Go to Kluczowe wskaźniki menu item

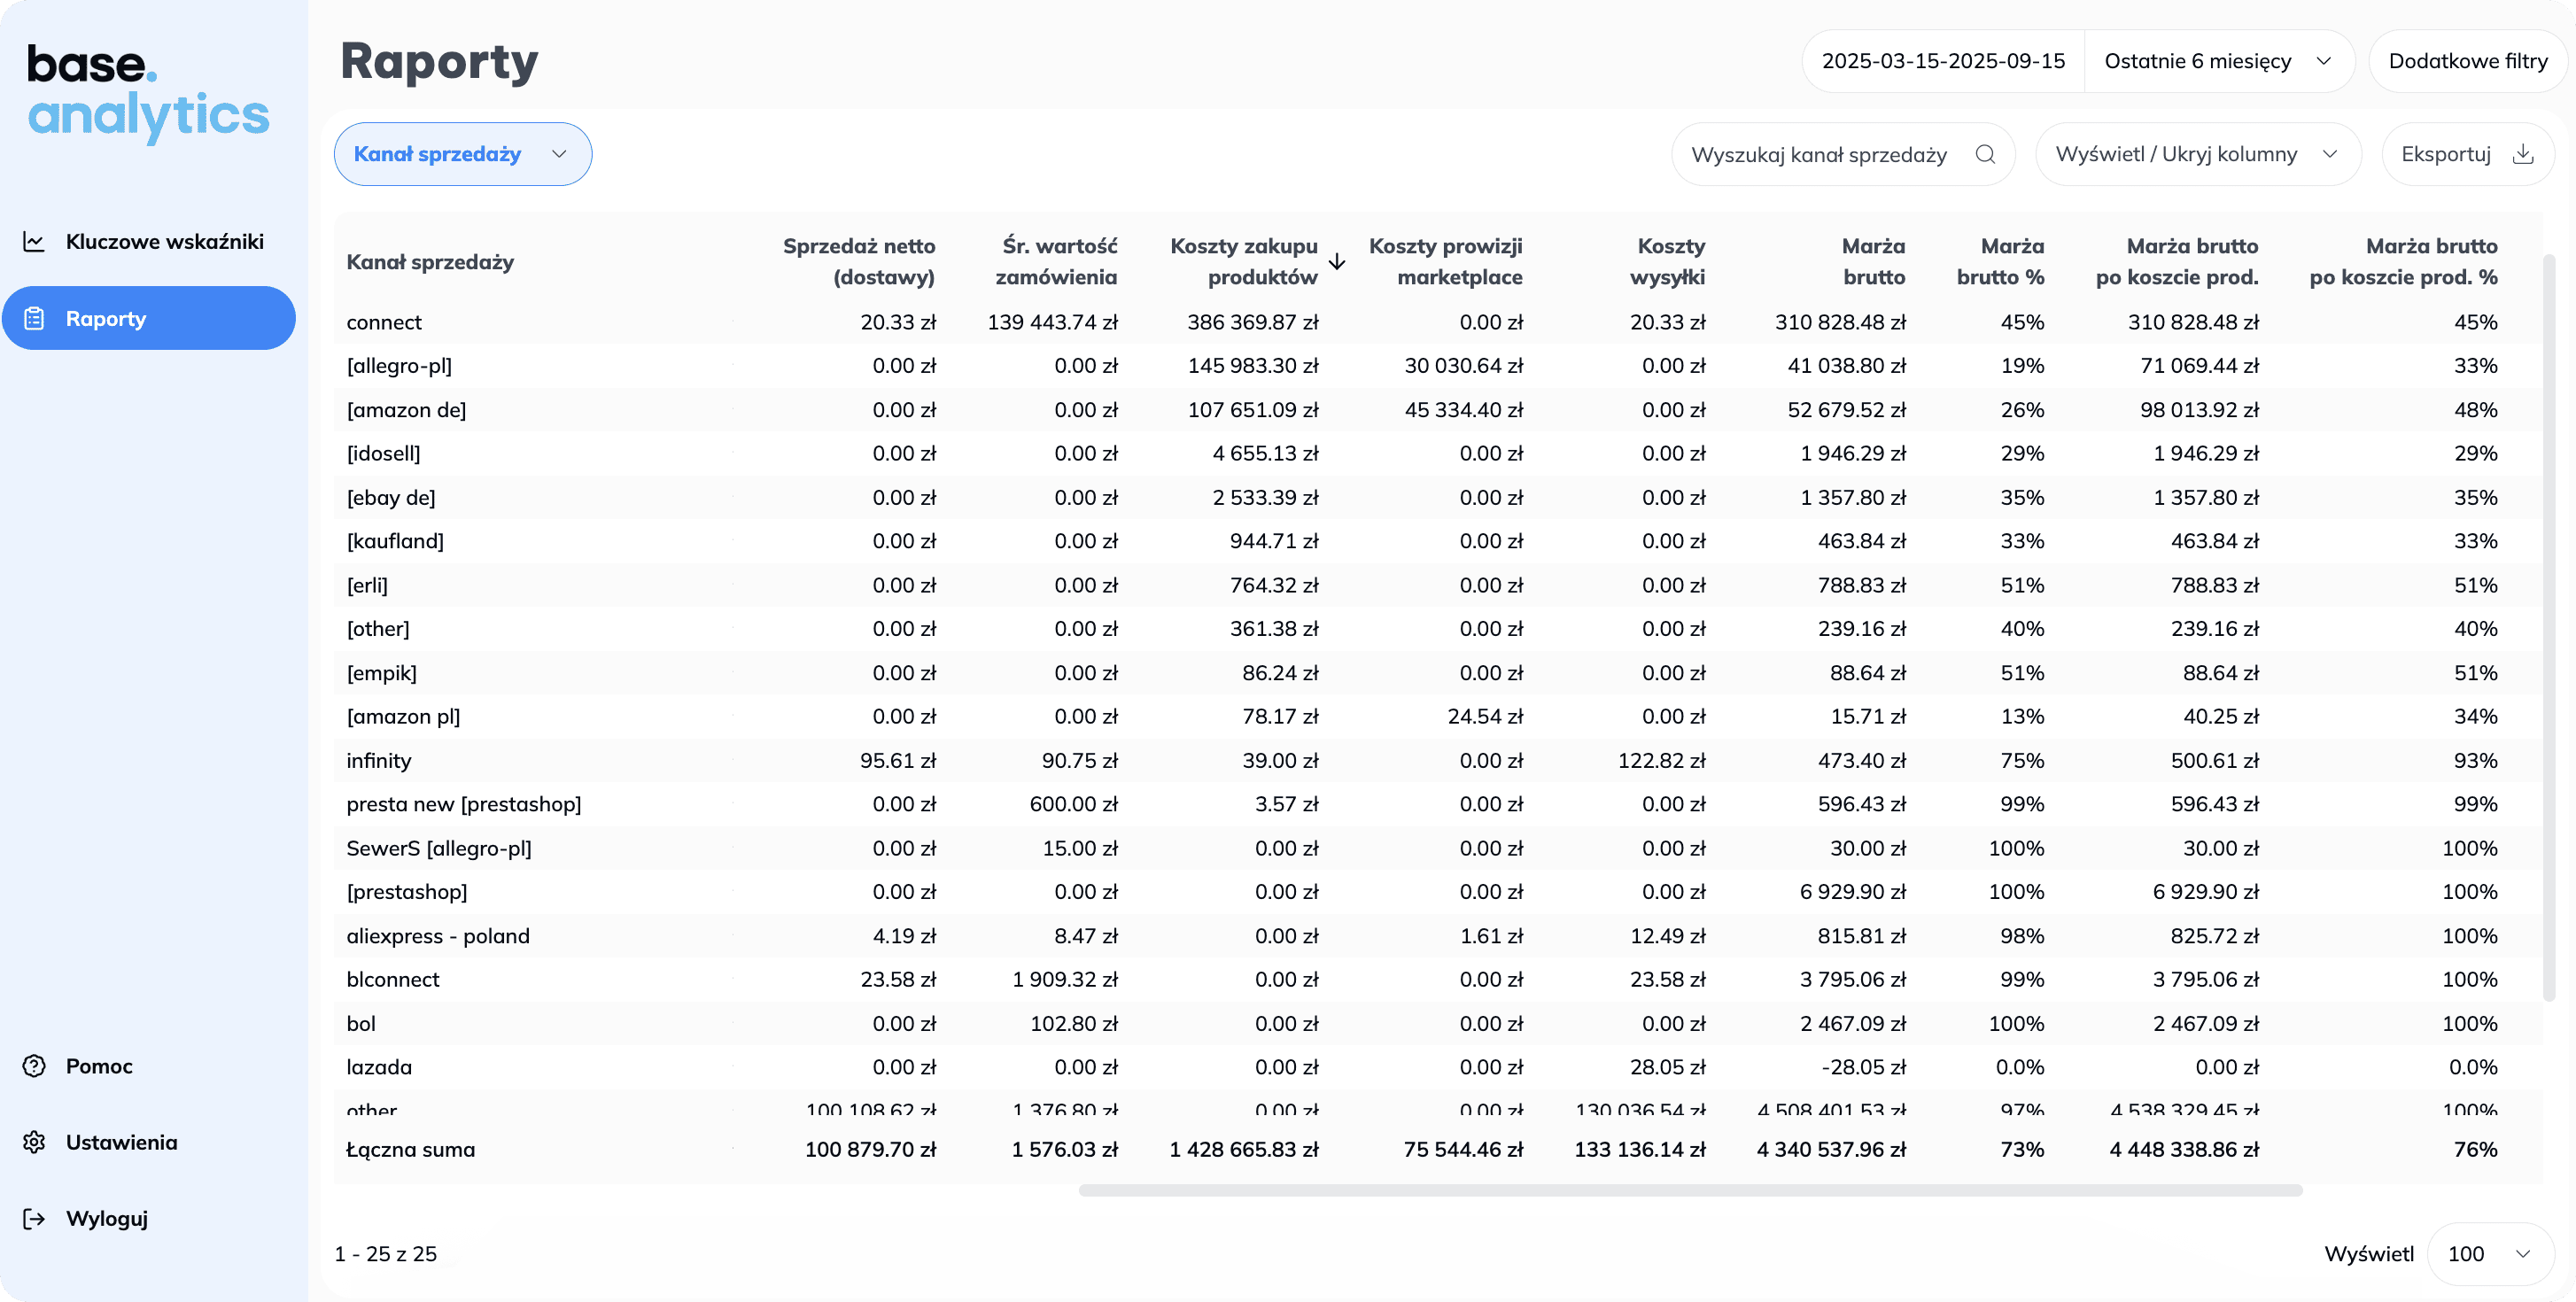[164, 241]
